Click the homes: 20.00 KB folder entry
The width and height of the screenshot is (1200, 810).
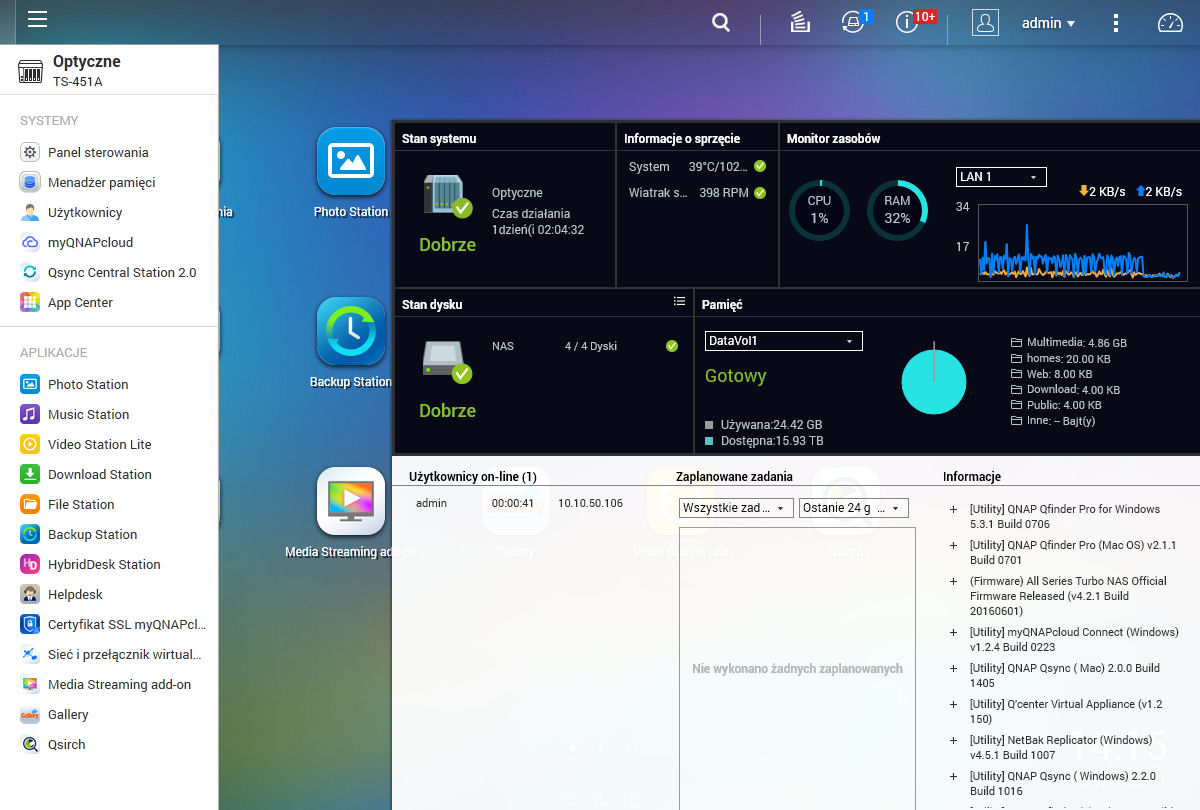pos(1061,358)
